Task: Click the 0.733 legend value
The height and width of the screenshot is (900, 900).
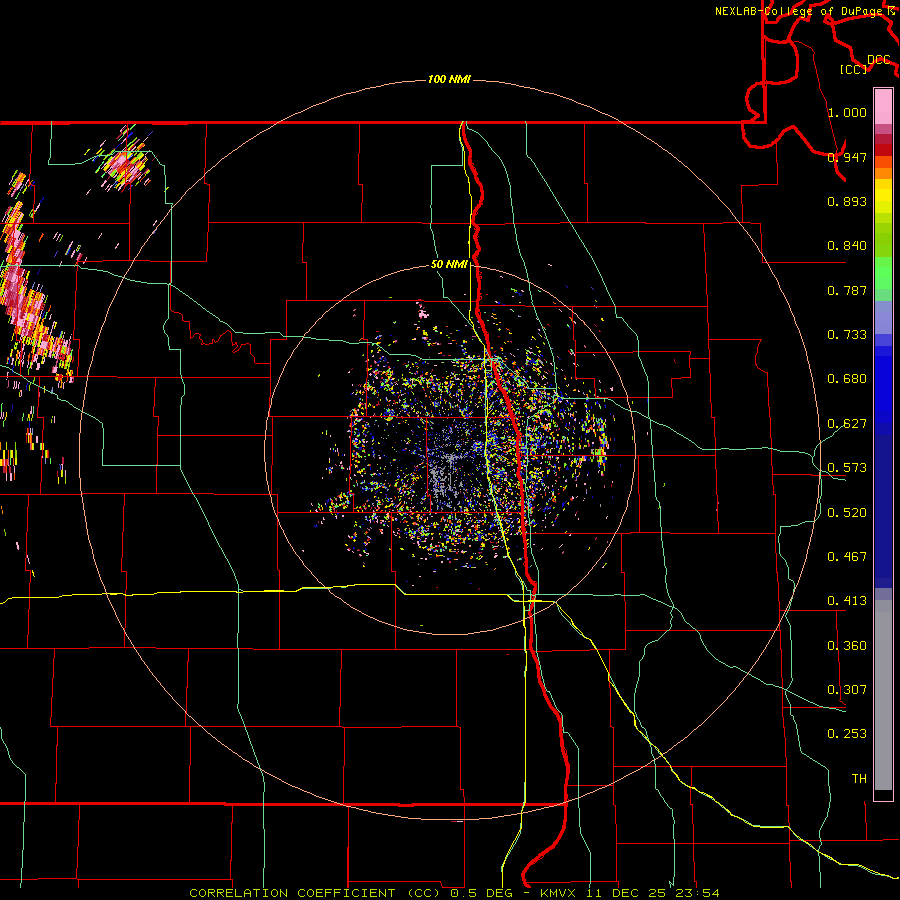Action: pos(847,334)
